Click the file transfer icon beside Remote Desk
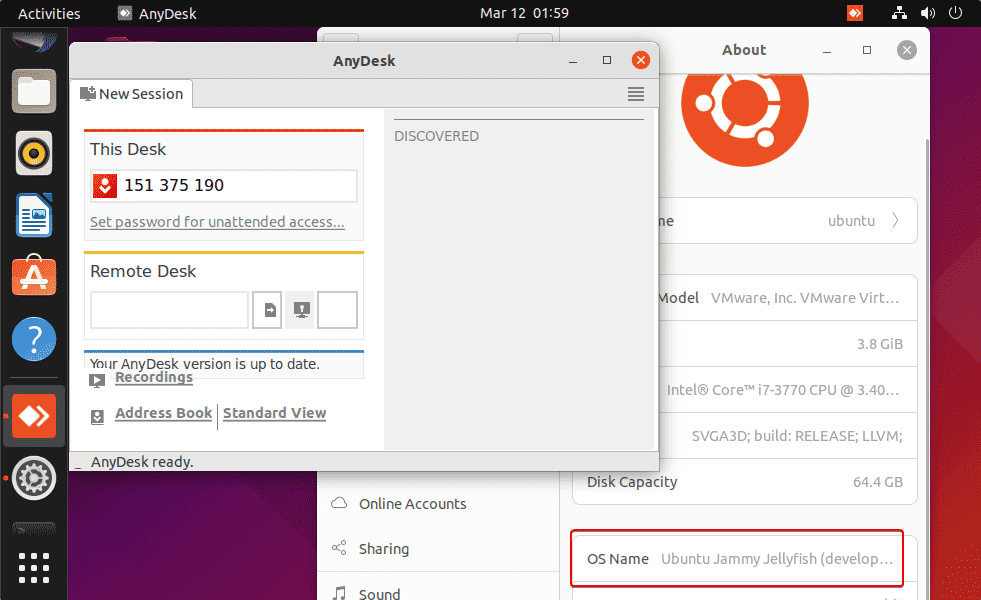The width and height of the screenshot is (981, 600). pyautogui.click(x=267, y=310)
